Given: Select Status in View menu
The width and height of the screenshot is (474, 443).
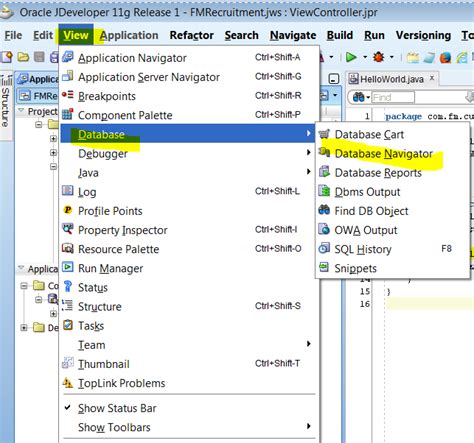Looking at the screenshot, I should [188, 287].
